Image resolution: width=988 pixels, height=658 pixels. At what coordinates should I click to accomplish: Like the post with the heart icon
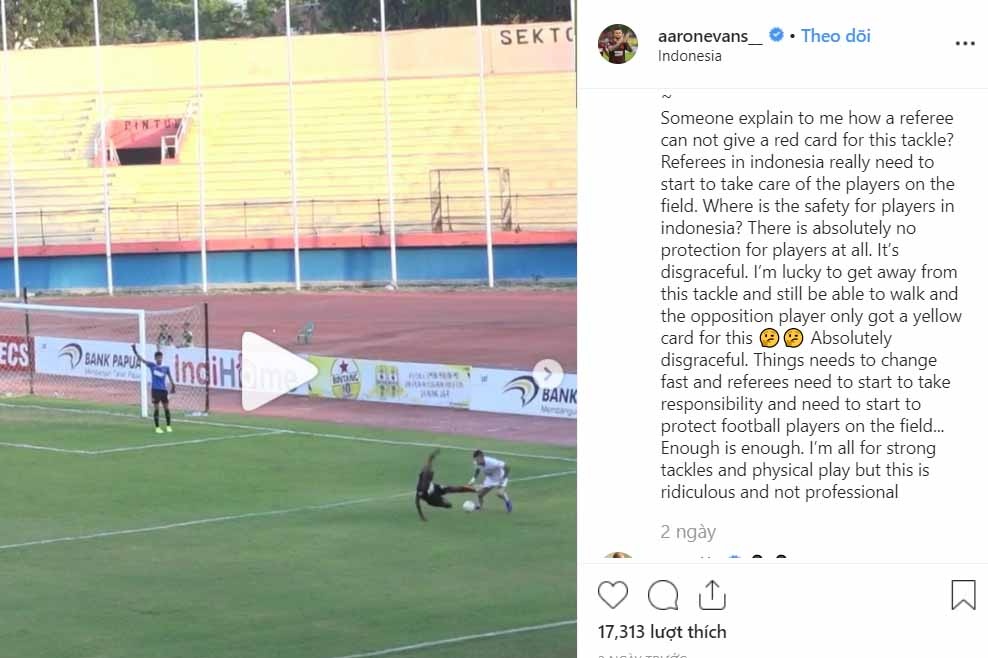613,595
